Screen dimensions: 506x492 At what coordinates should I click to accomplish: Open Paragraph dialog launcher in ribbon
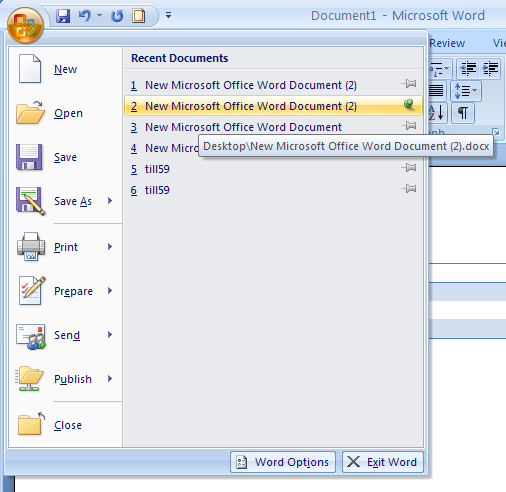pyautogui.click(x=496, y=132)
